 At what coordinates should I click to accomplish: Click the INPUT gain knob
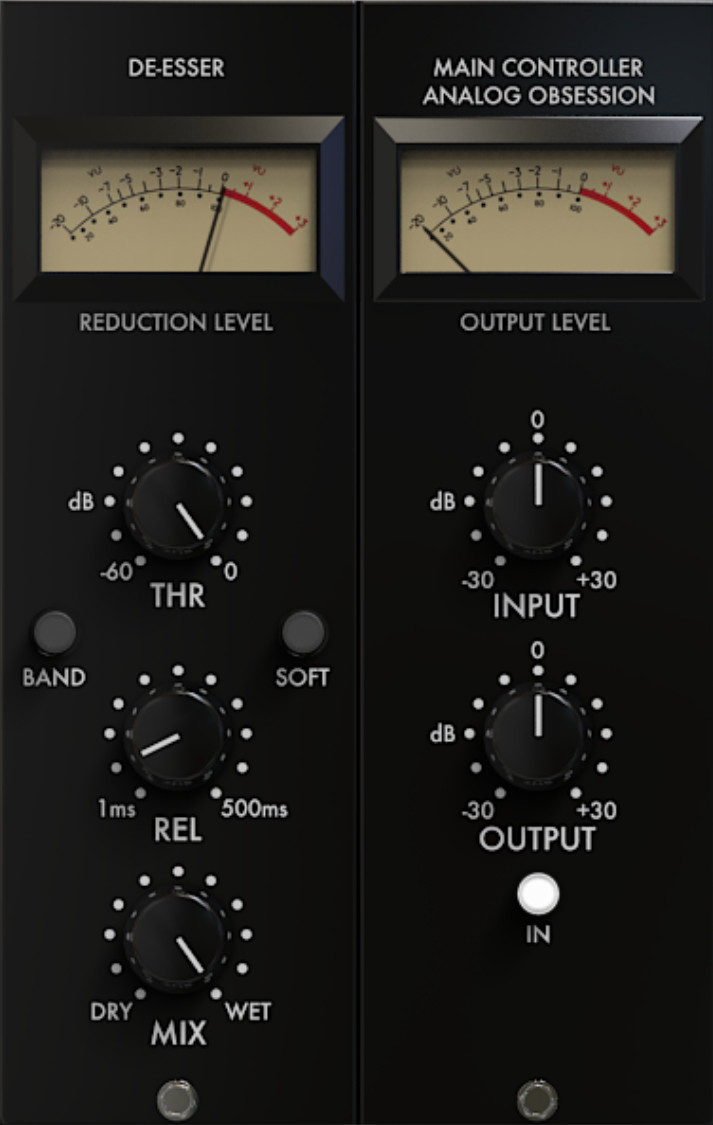(x=538, y=507)
